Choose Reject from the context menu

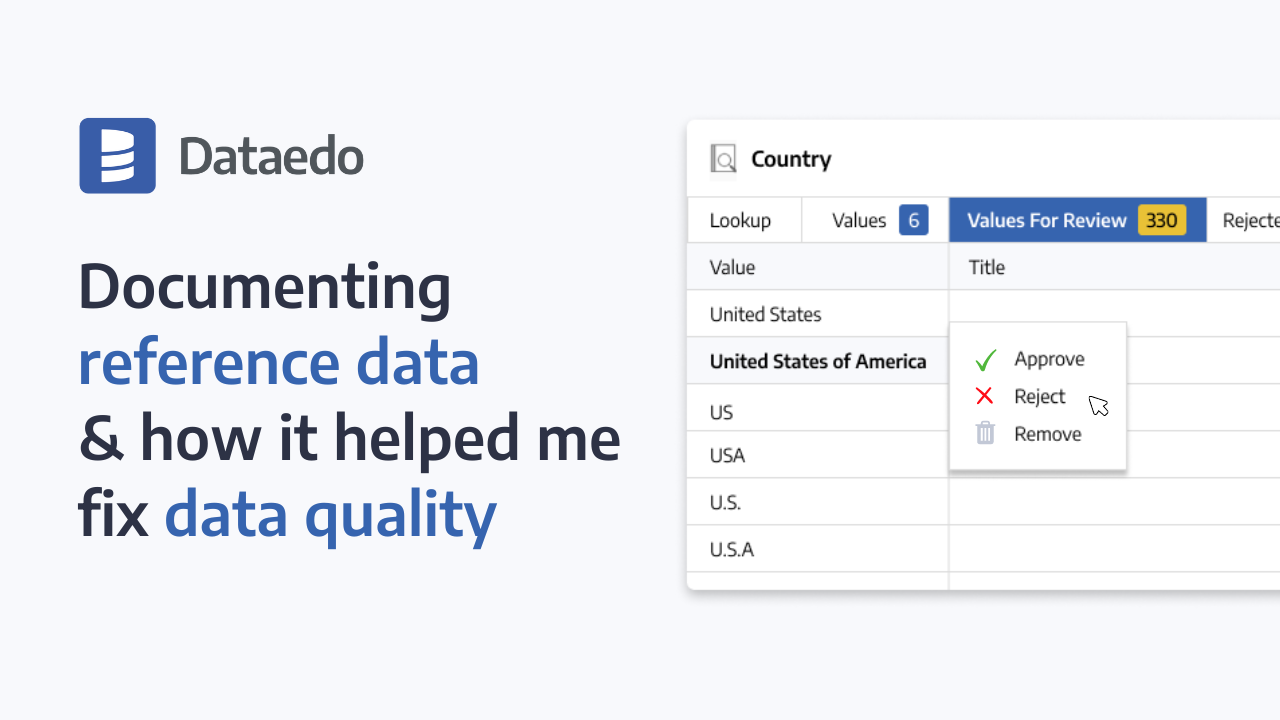tap(1039, 397)
